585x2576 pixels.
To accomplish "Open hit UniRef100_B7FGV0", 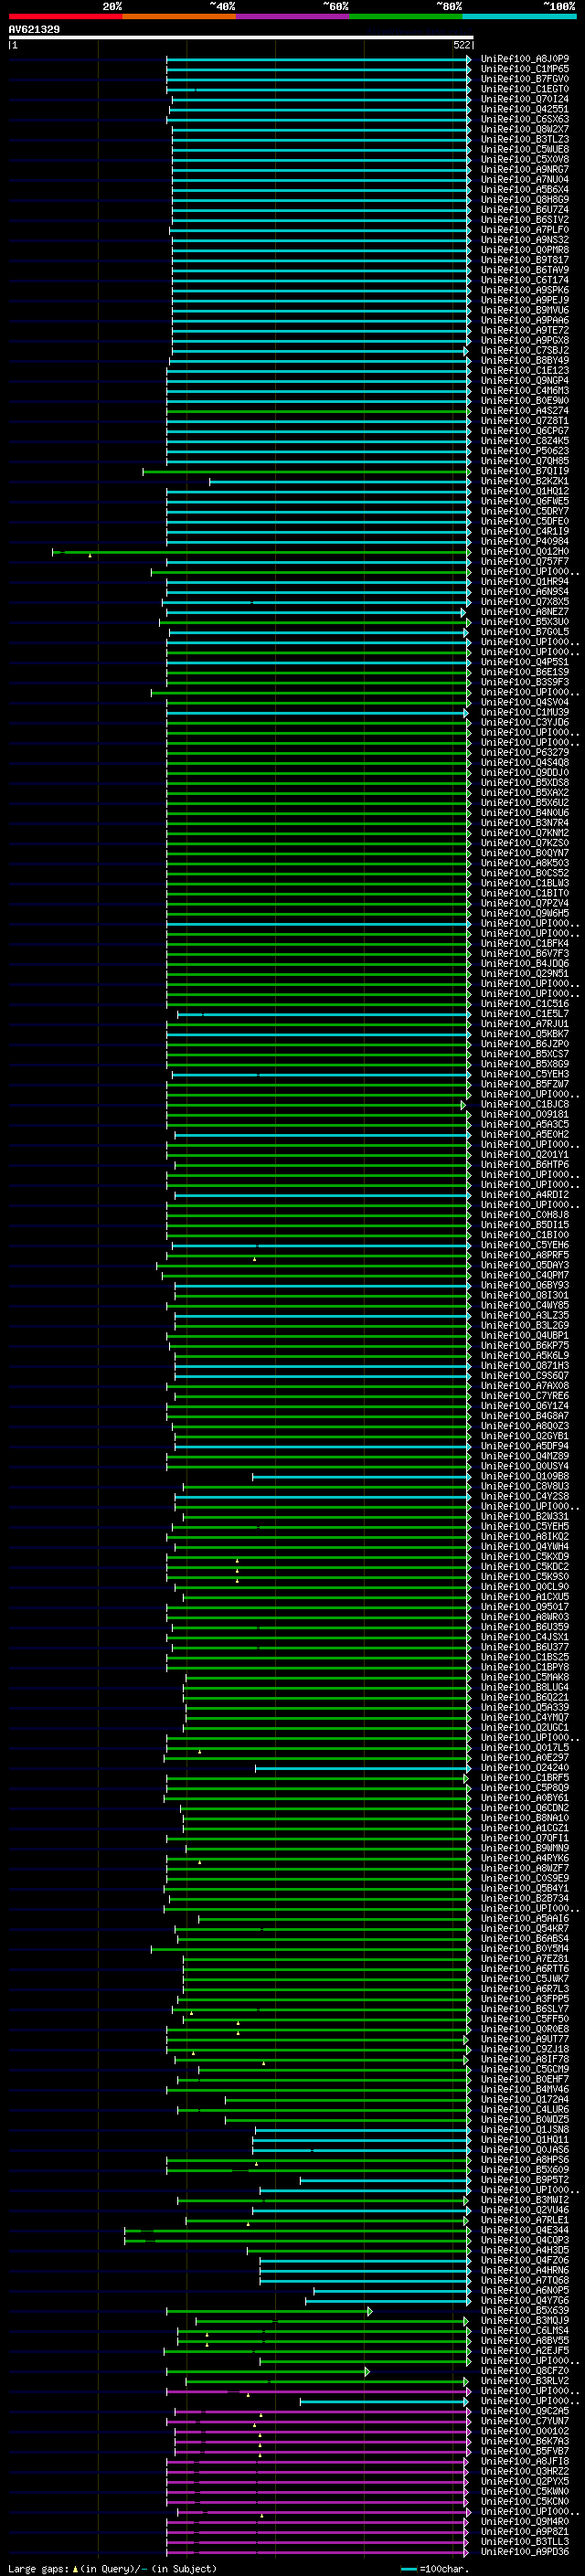I will [x=524, y=79].
